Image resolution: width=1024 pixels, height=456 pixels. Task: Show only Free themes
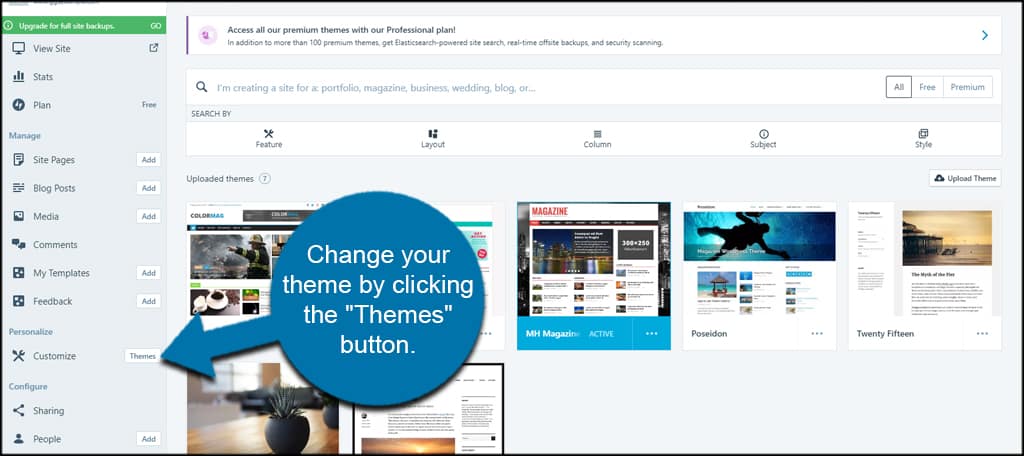click(x=927, y=87)
